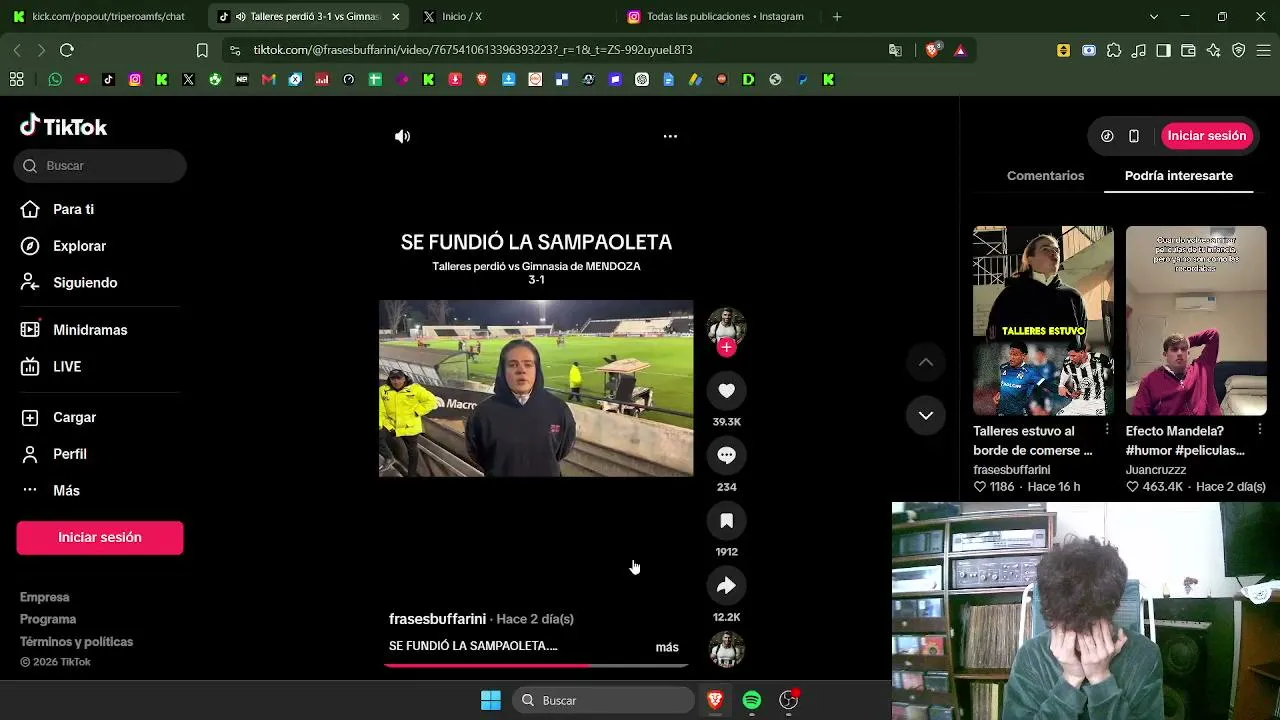Viewport: 1280px width, 720px height.
Task: Open the Gmail bookmark
Action: (268, 79)
